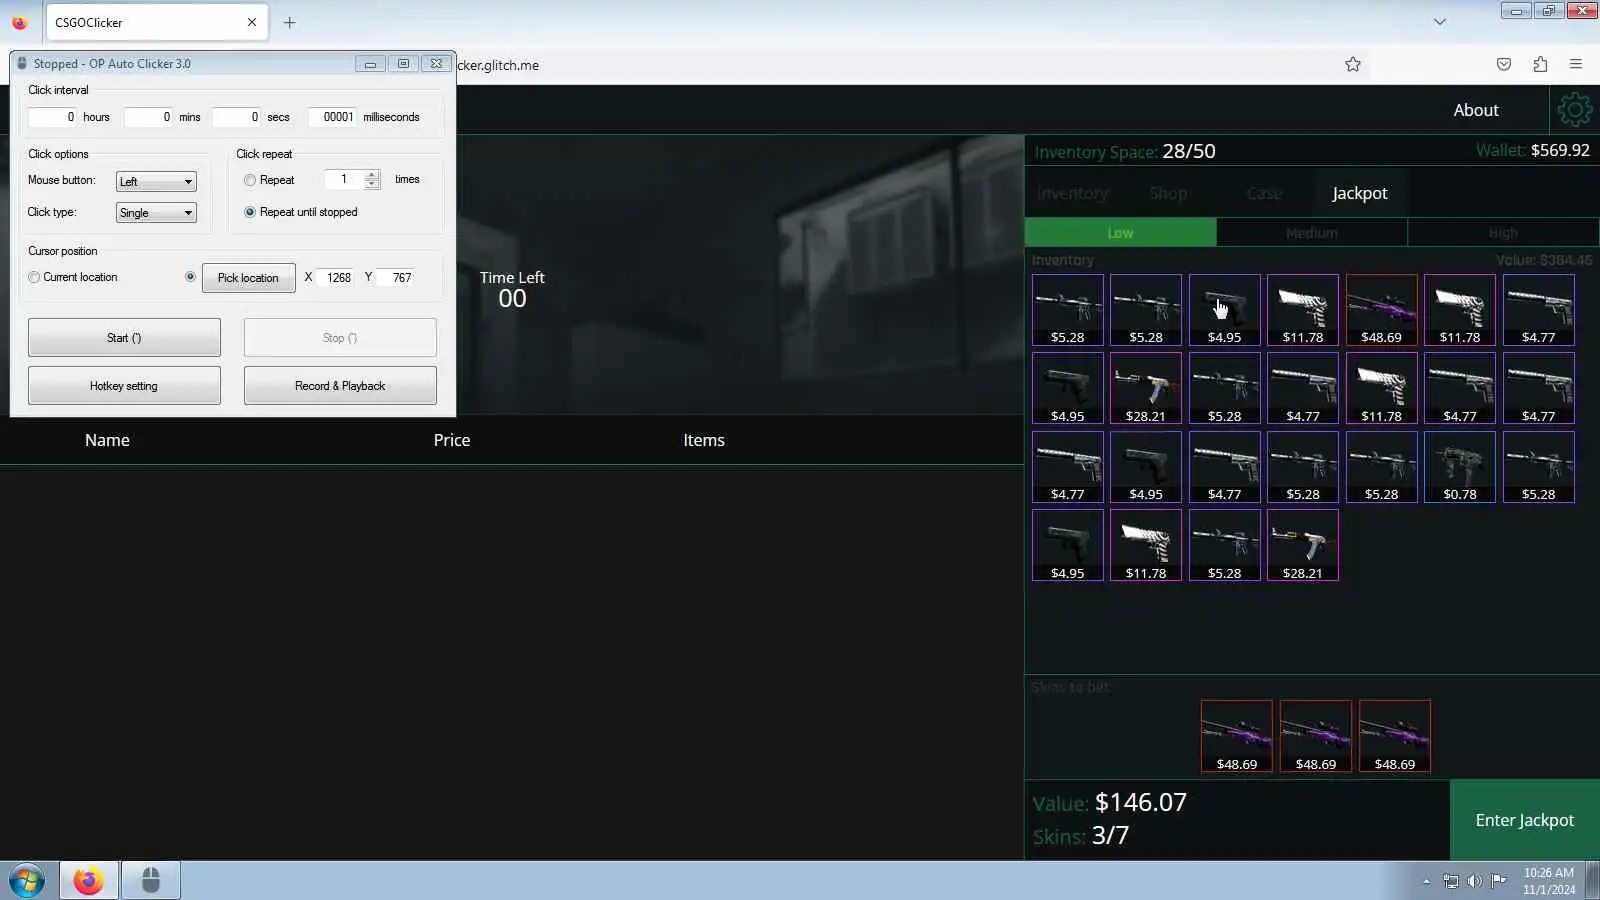
Task: Select the Repeat radio option
Action: coord(250,180)
